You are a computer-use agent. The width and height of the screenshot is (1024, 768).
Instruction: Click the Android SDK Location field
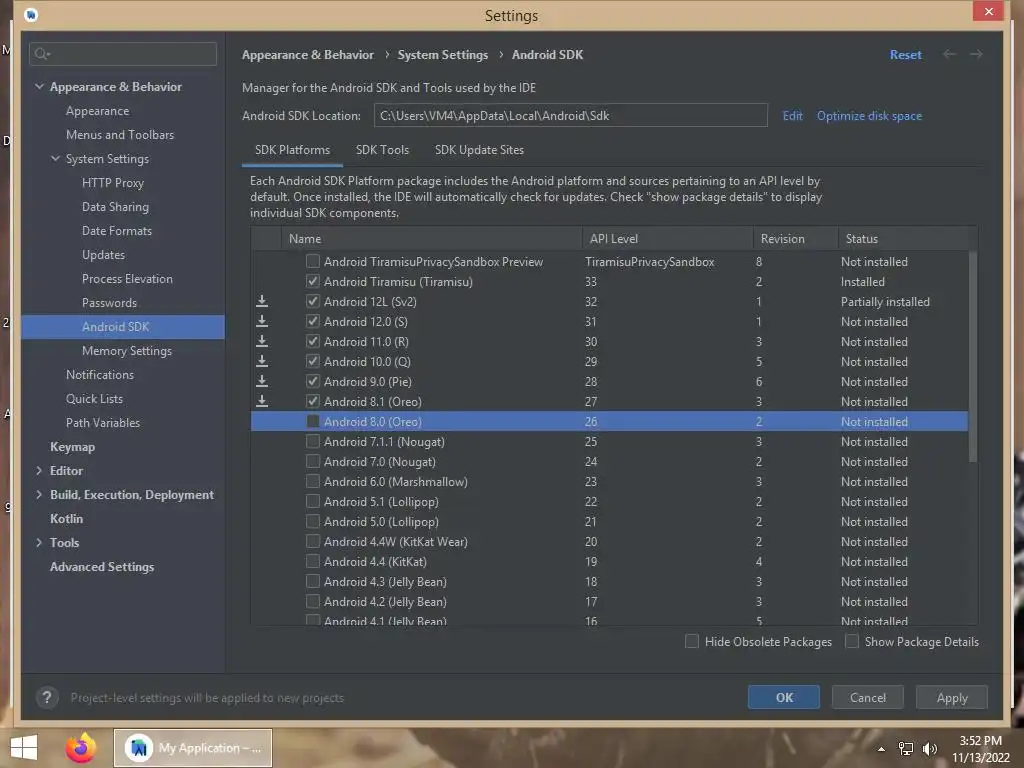point(570,116)
